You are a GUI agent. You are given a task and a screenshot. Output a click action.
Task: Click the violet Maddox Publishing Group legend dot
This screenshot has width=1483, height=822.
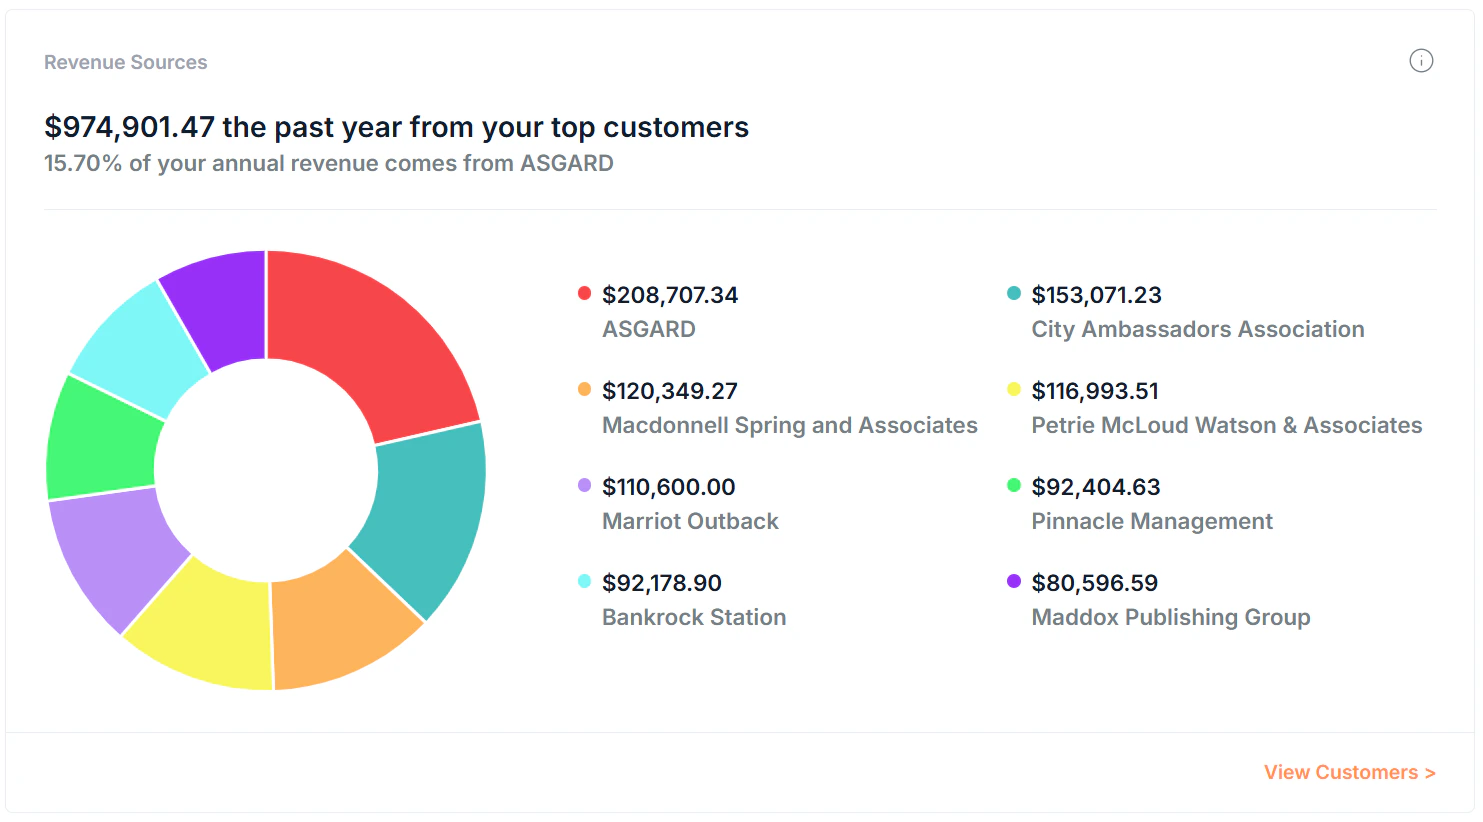(x=1013, y=581)
